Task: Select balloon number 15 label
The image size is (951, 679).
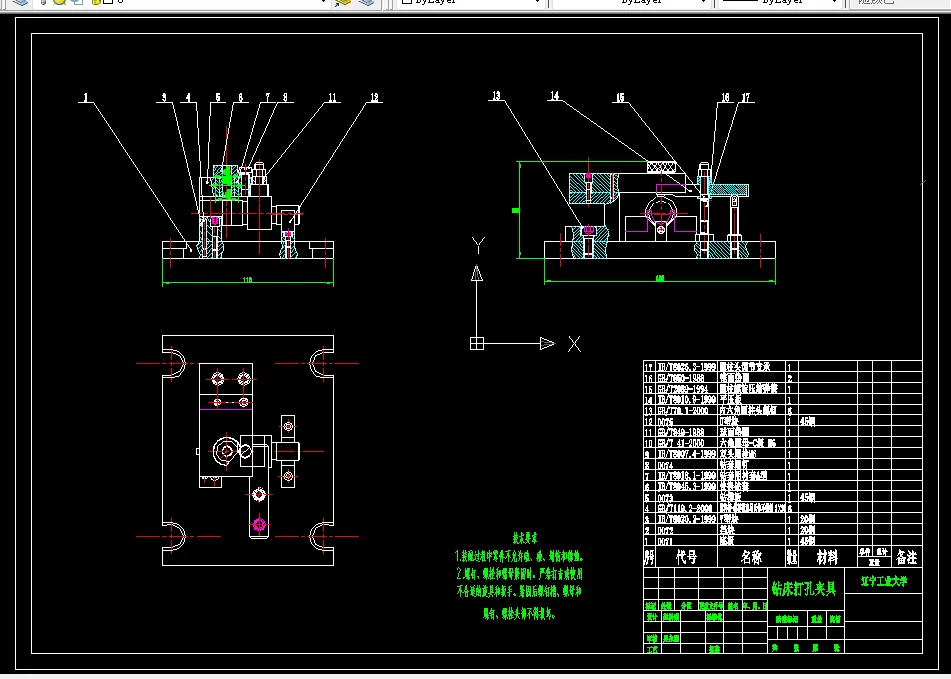Action: (x=619, y=97)
